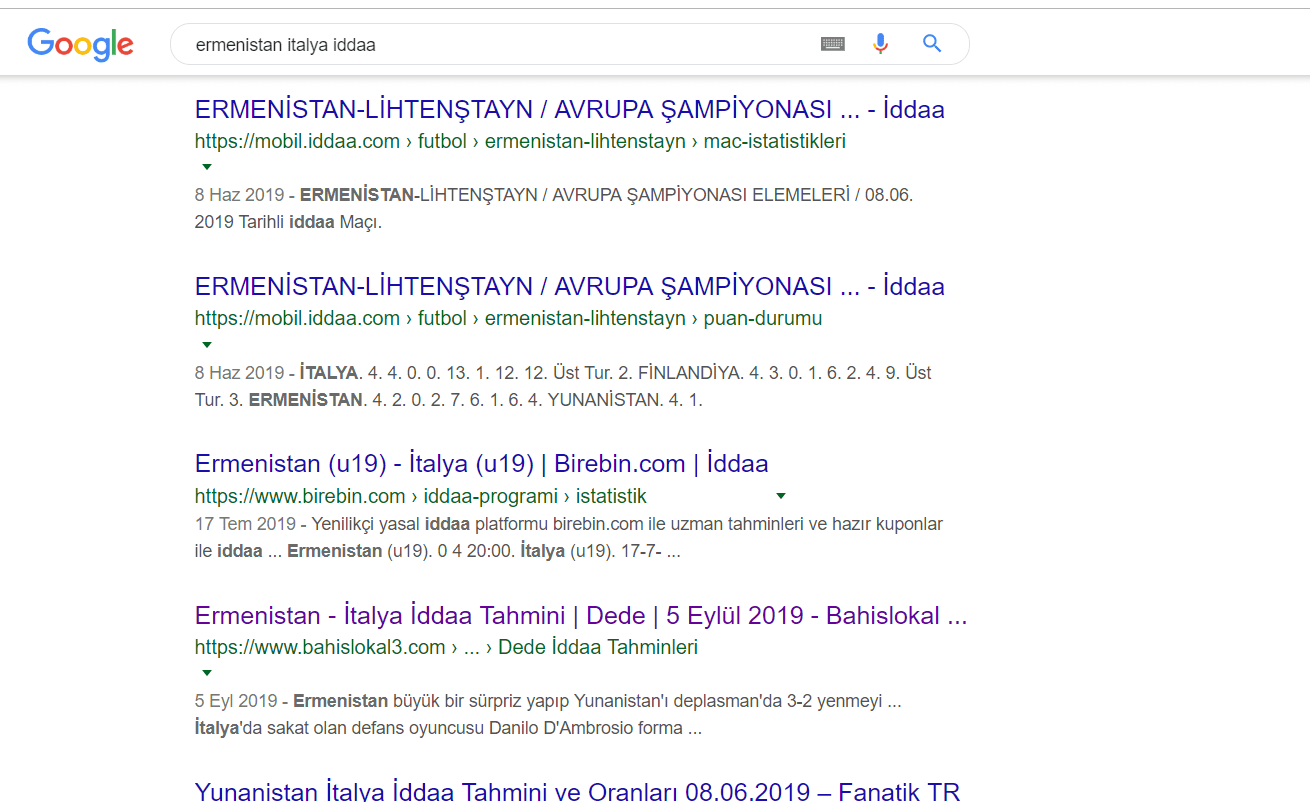Click snippet line 'ile iddaa ... Ermenistan (u19). 0 4 20:00'
This screenshot has width=1310, height=802.
click(437, 551)
